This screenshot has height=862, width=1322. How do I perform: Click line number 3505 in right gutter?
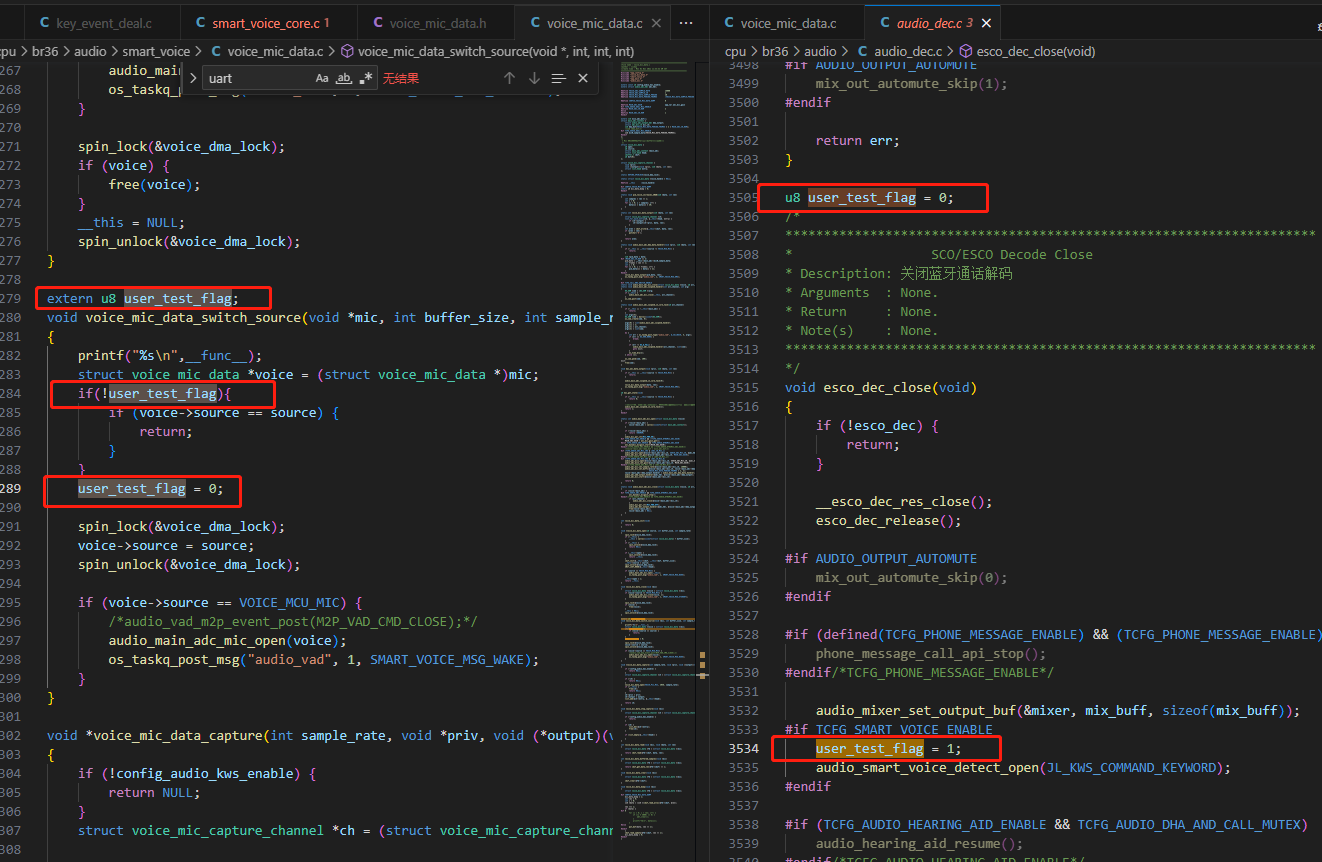(744, 197)
